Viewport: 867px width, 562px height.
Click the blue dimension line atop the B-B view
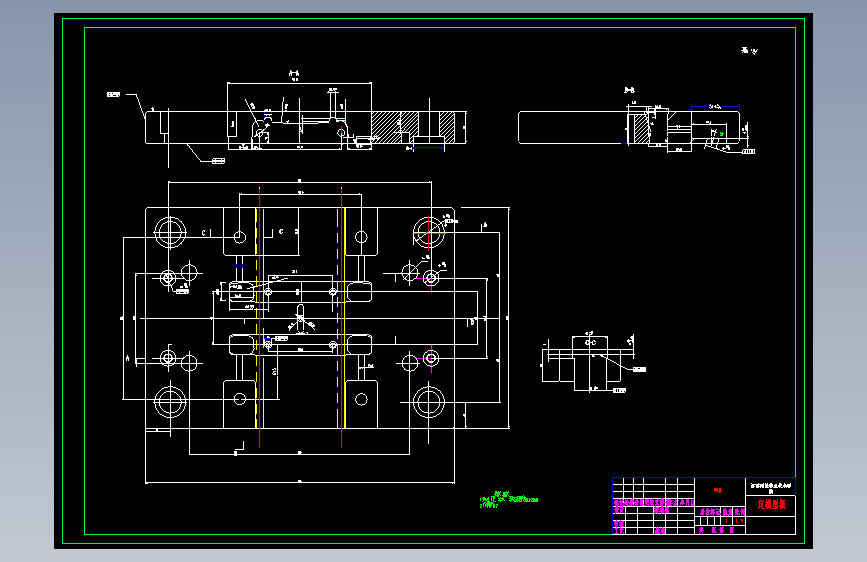(715, 106)
